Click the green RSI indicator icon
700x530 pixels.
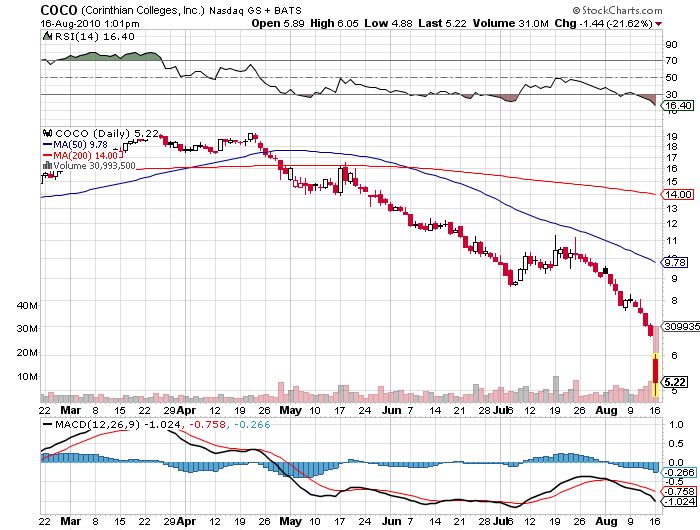[x=47, y=36]
